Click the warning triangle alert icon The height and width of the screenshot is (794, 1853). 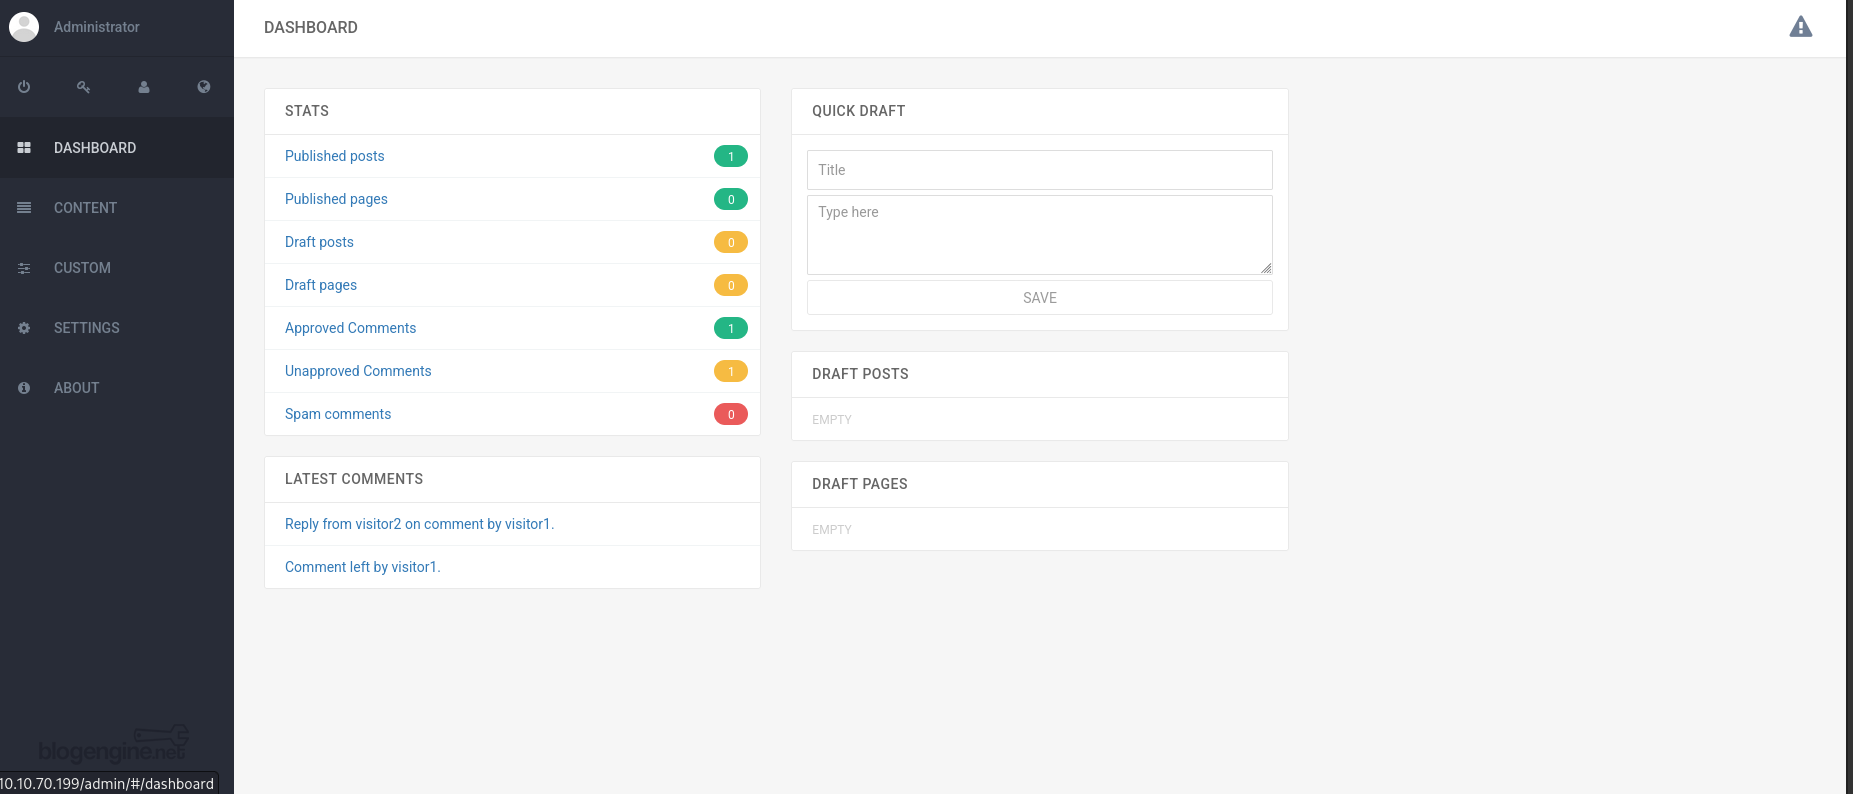(x=1800, y=27)
